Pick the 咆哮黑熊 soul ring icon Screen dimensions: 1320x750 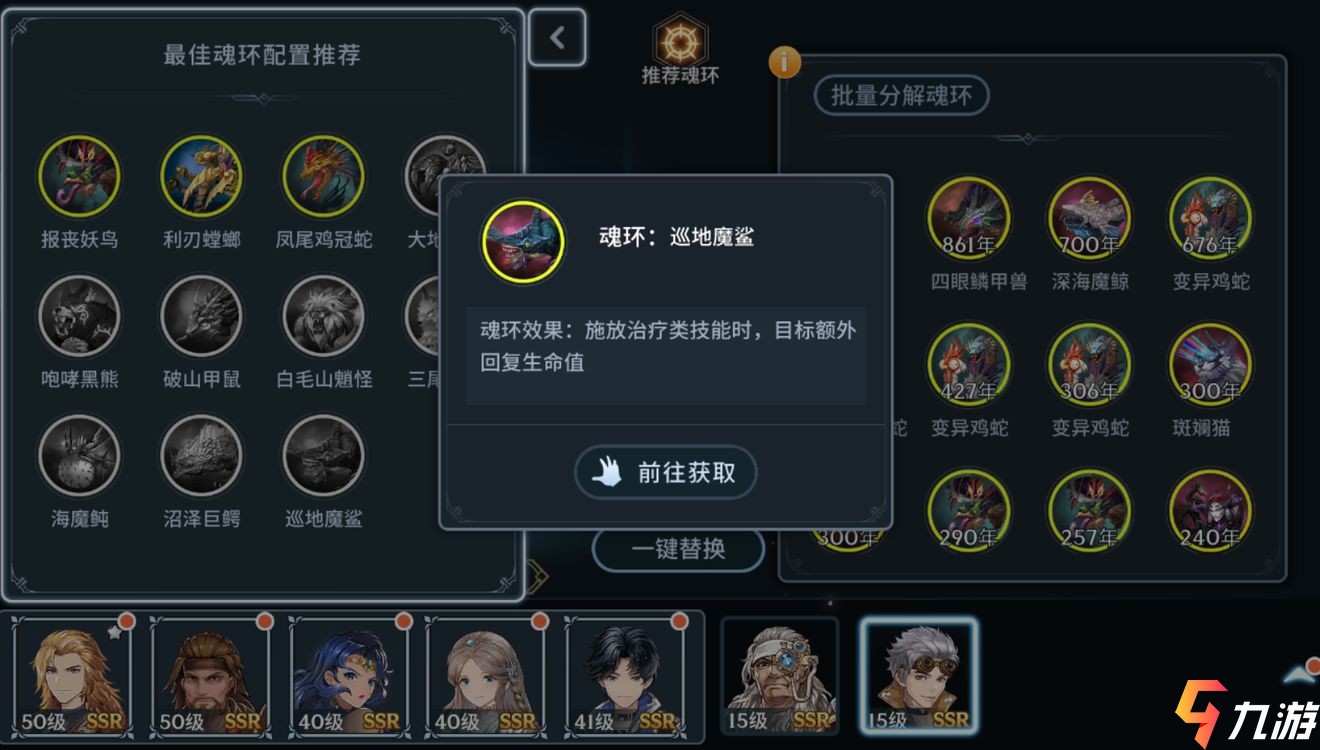[x=79, y=317]
